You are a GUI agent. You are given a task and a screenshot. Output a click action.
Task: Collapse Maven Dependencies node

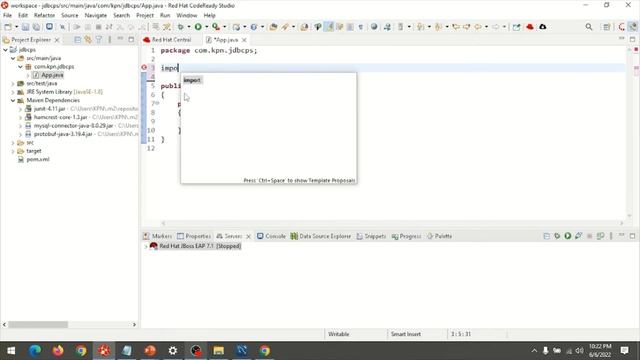coord(13,100)
